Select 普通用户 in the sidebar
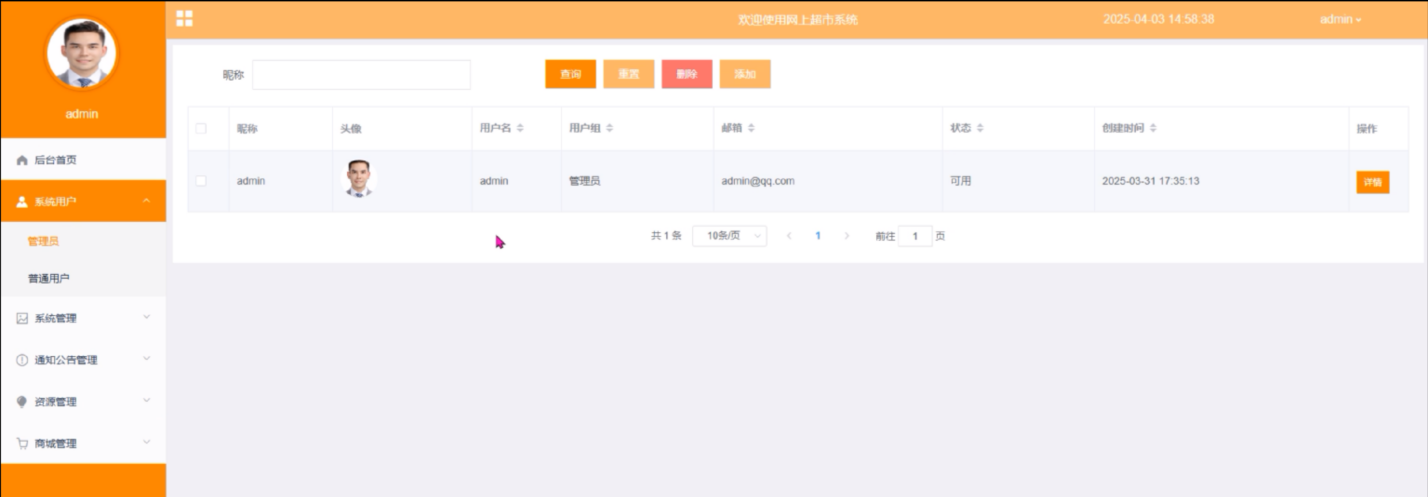 [x=49, y=278]
